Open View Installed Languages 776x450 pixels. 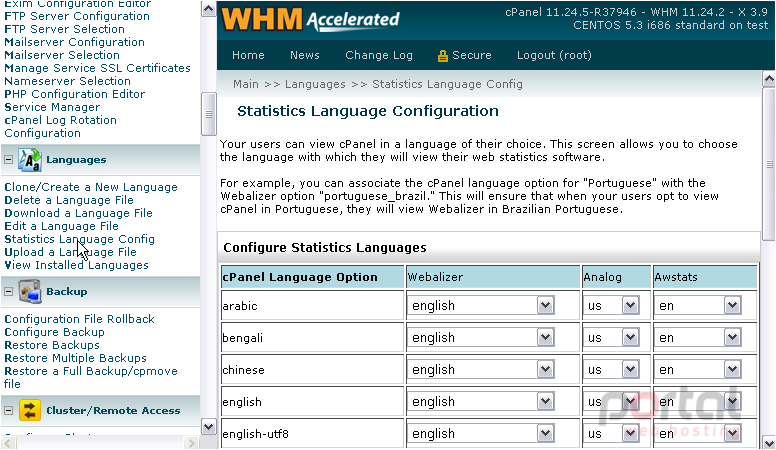click(x=76, y=265)
